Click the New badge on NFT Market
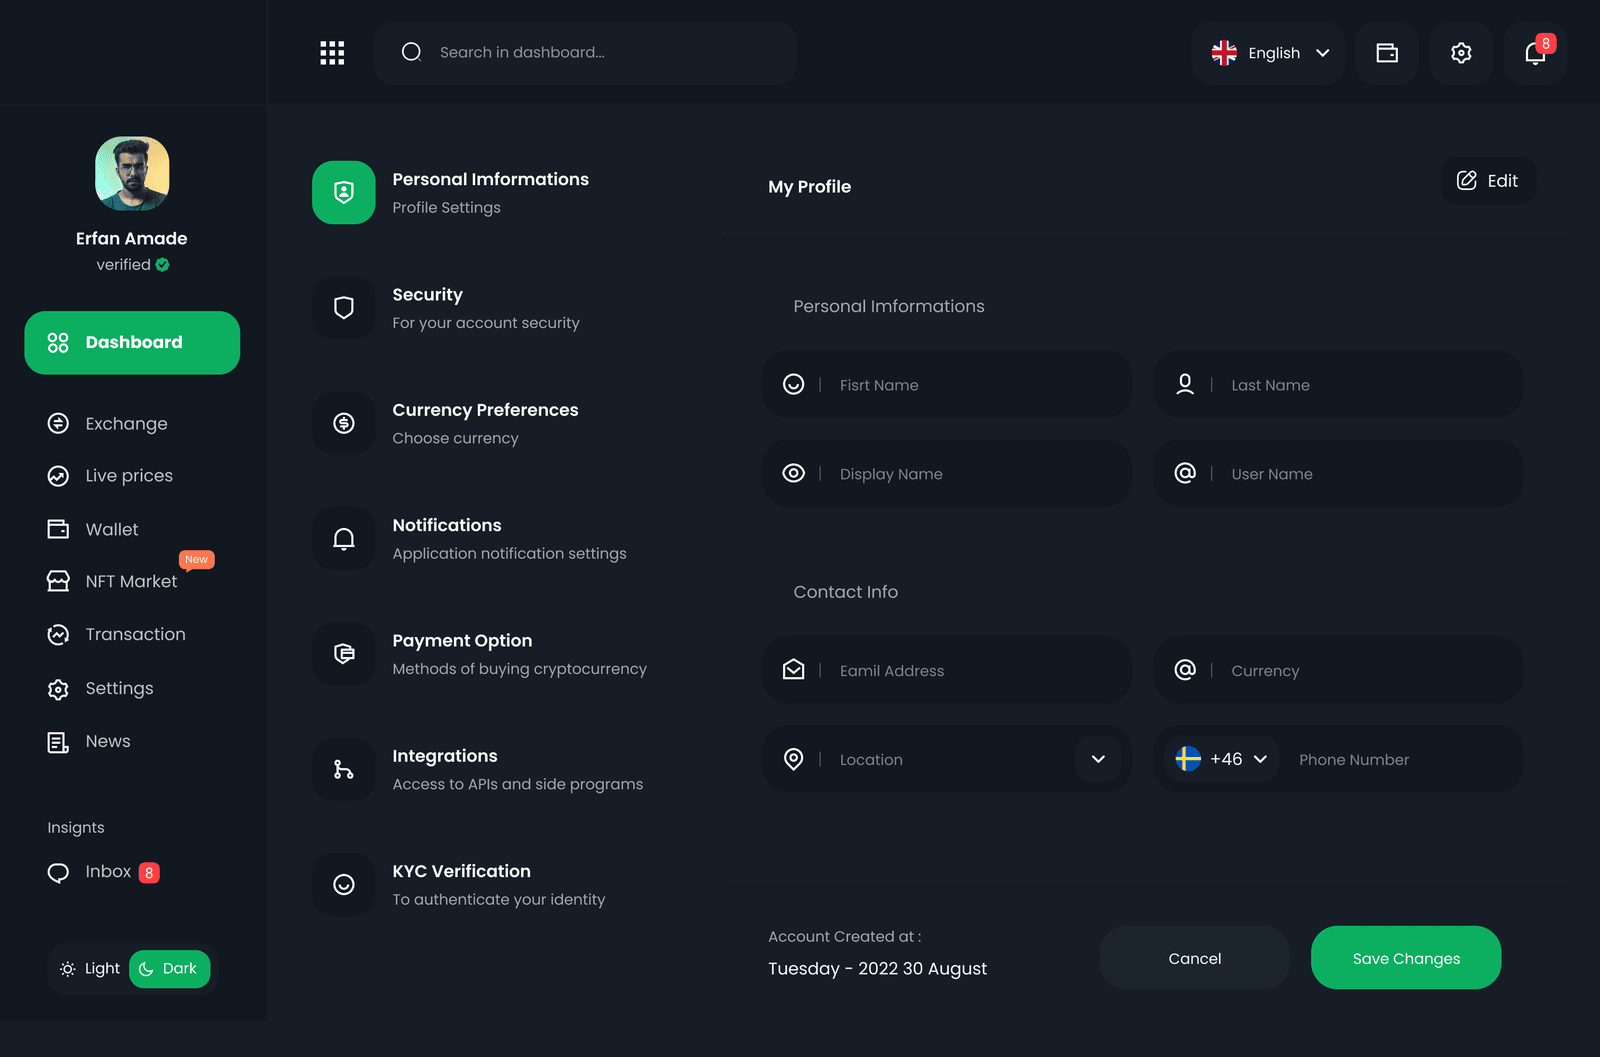Screen dimensions: 1600x1057 click(x=196, y=560)
